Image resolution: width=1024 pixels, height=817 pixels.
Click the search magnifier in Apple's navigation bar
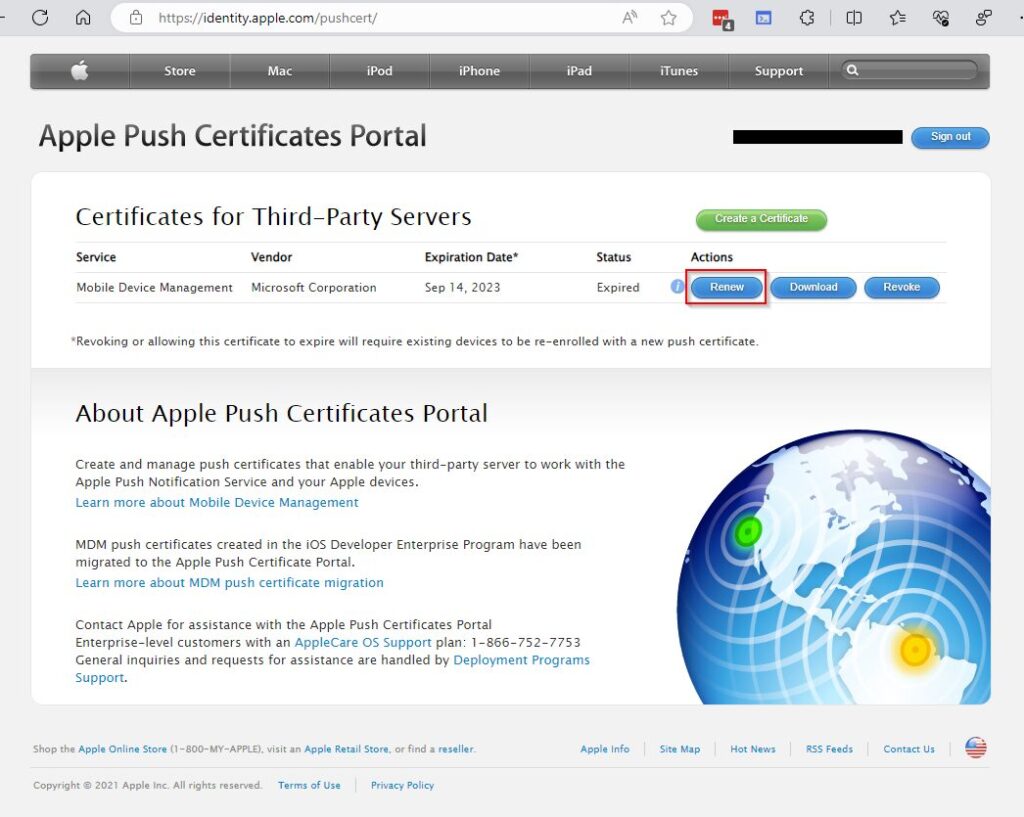(852, 71)
